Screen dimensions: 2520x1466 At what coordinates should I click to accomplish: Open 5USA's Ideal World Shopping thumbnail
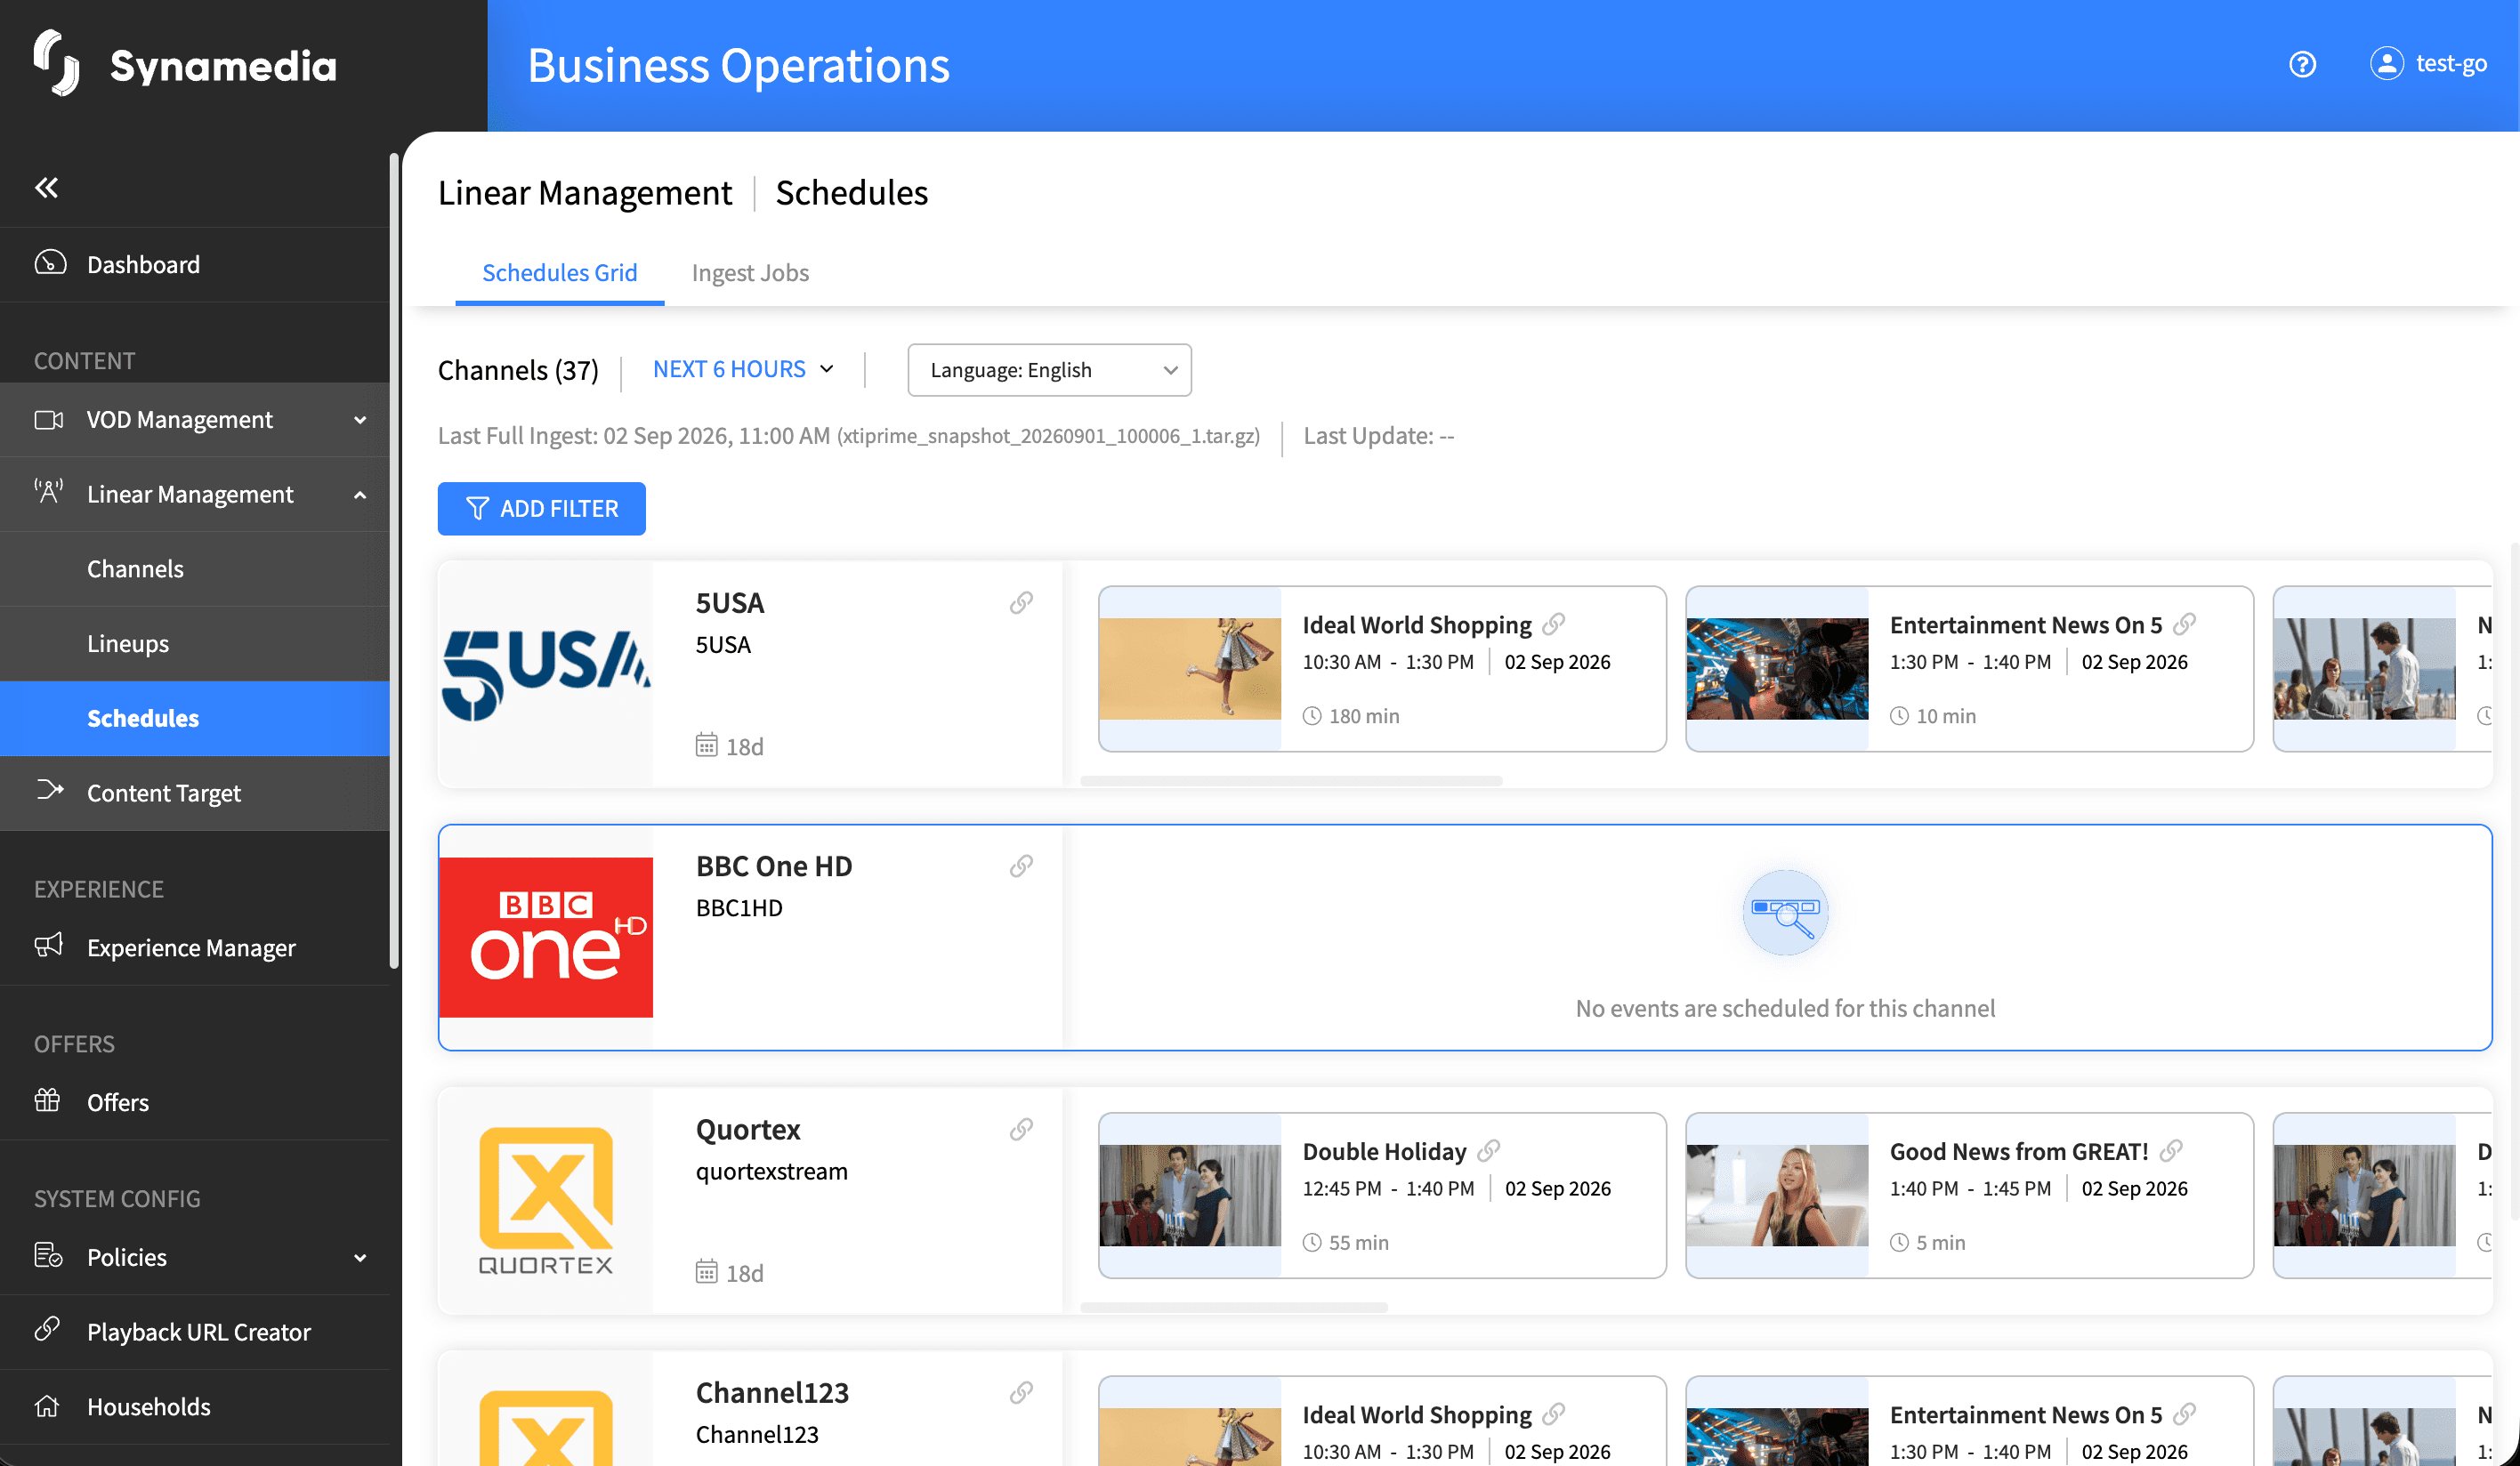[1189, 668]
